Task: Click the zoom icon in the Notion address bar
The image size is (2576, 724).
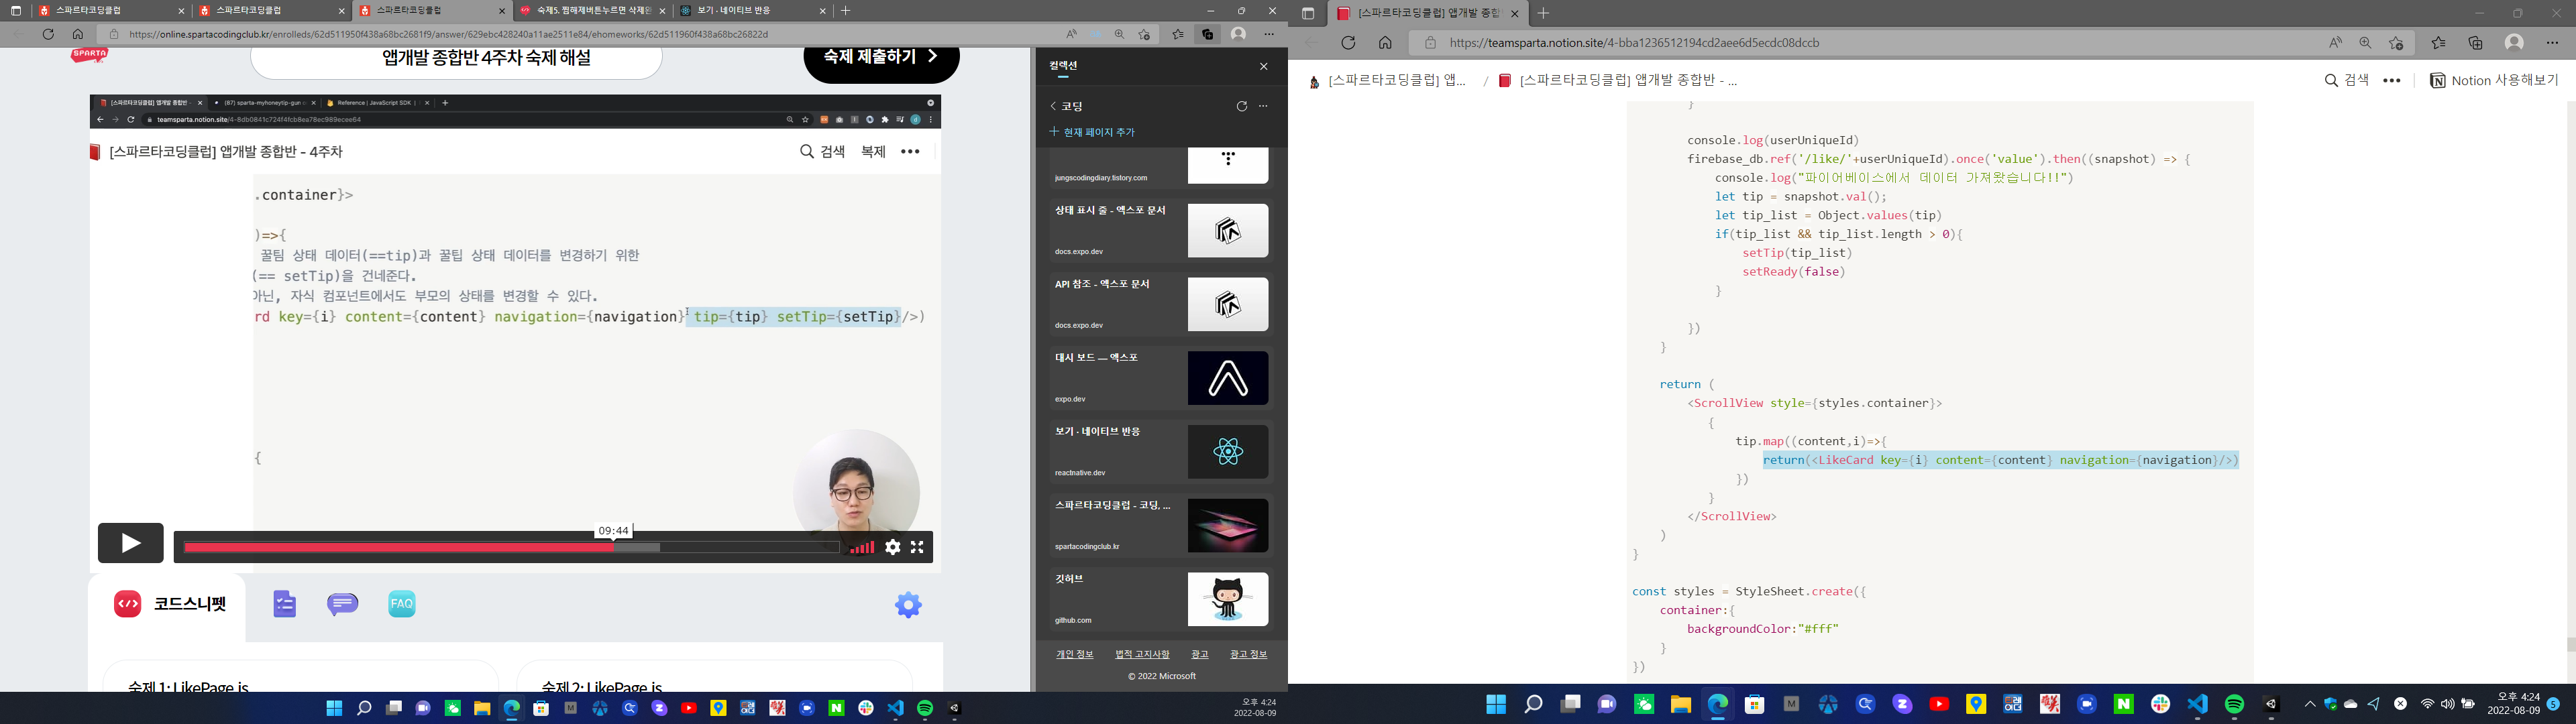Action: click(2365, 43)
